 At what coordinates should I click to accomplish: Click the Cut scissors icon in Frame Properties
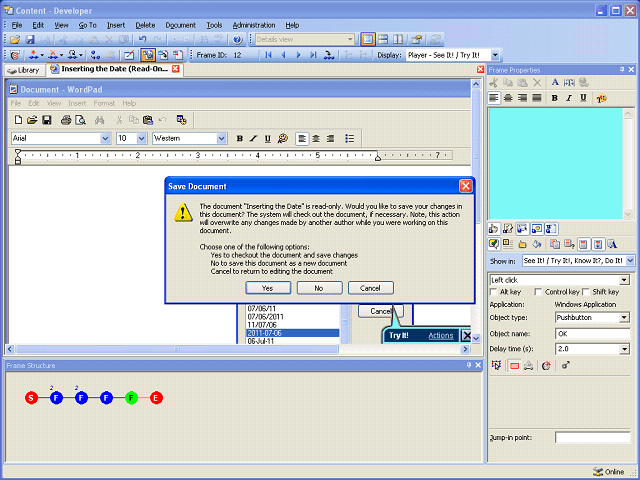point(493,83)
